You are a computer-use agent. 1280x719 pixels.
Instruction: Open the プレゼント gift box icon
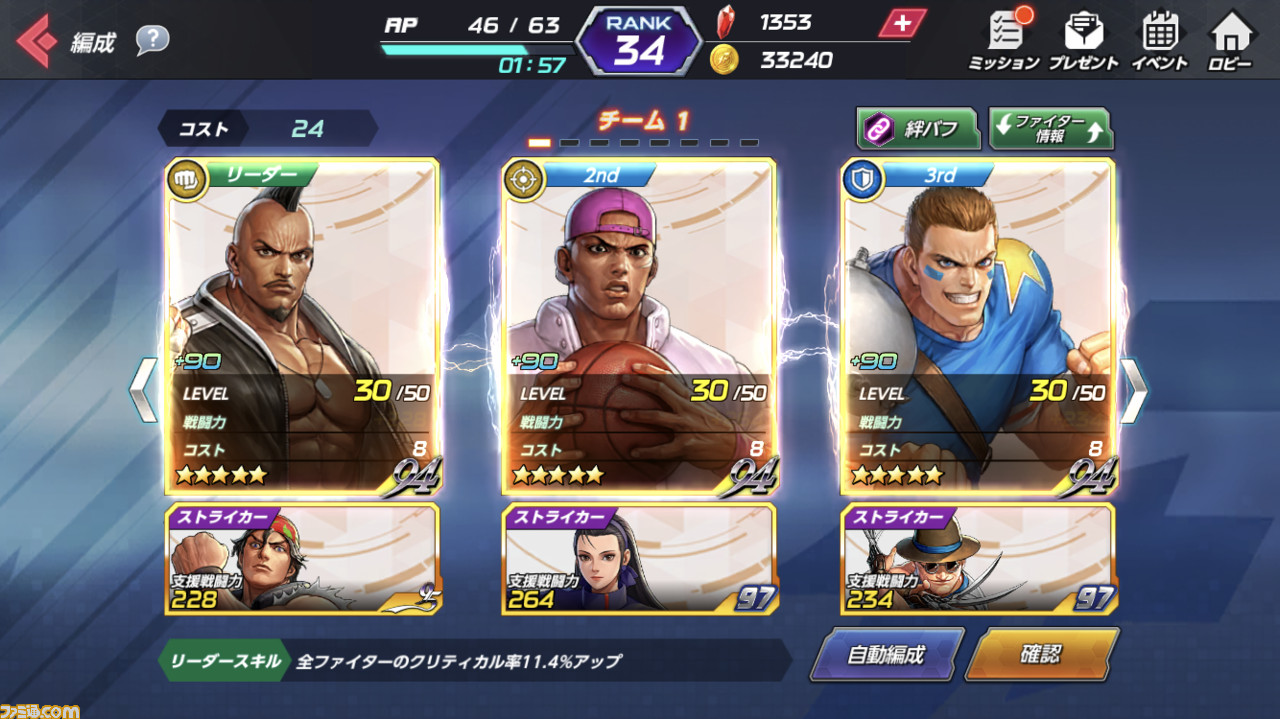pyautogui.click(x=1083, y=40)
